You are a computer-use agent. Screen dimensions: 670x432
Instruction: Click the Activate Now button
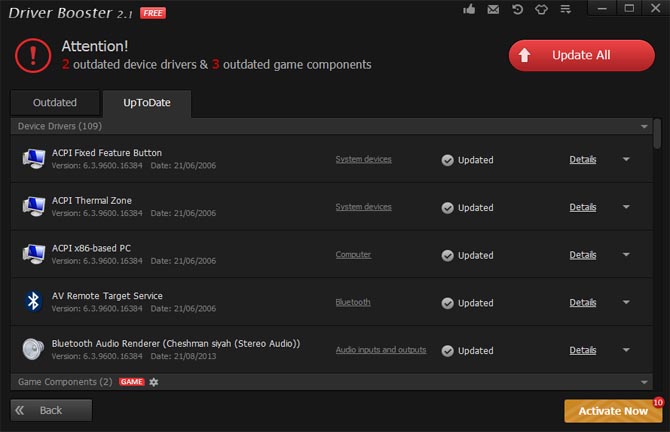pos(613,411)
